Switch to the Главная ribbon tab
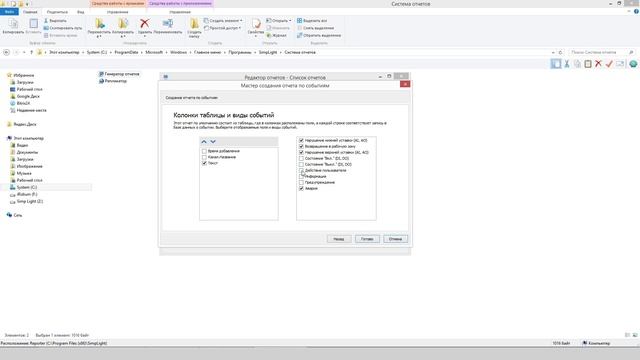The image size is (640, 360). [30, 12]
